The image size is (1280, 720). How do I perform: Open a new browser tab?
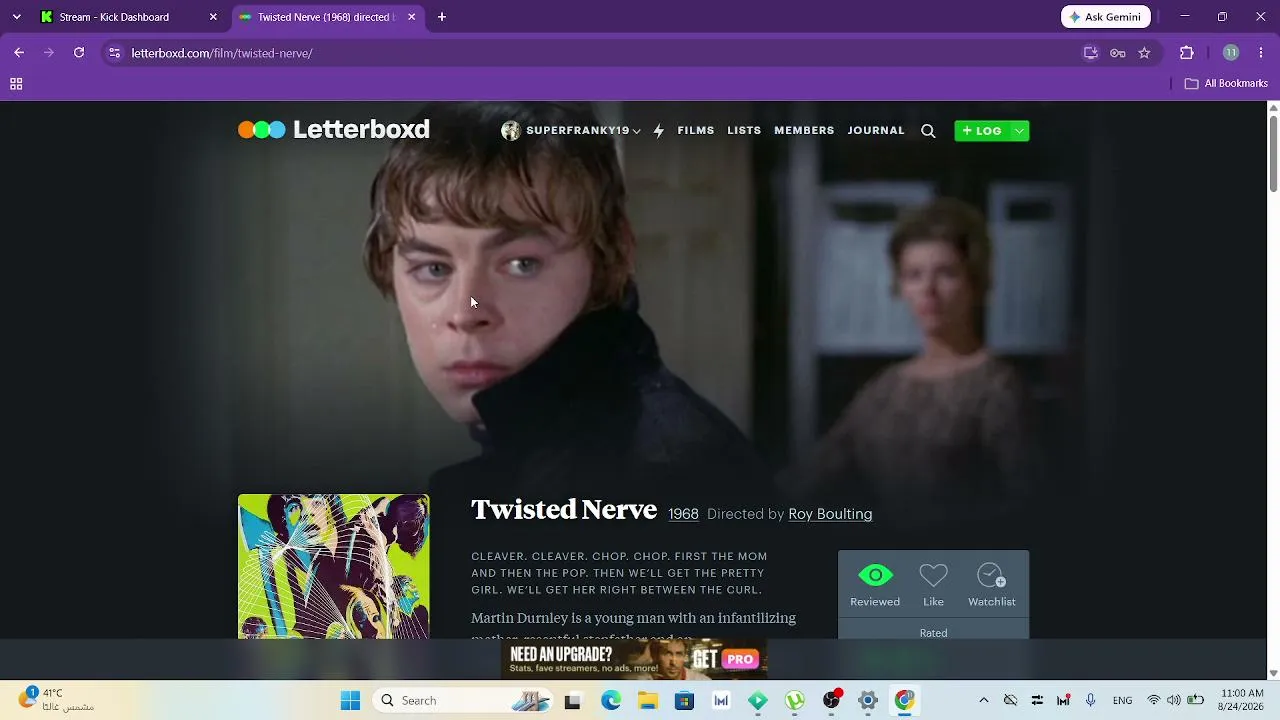pos(442,17)
